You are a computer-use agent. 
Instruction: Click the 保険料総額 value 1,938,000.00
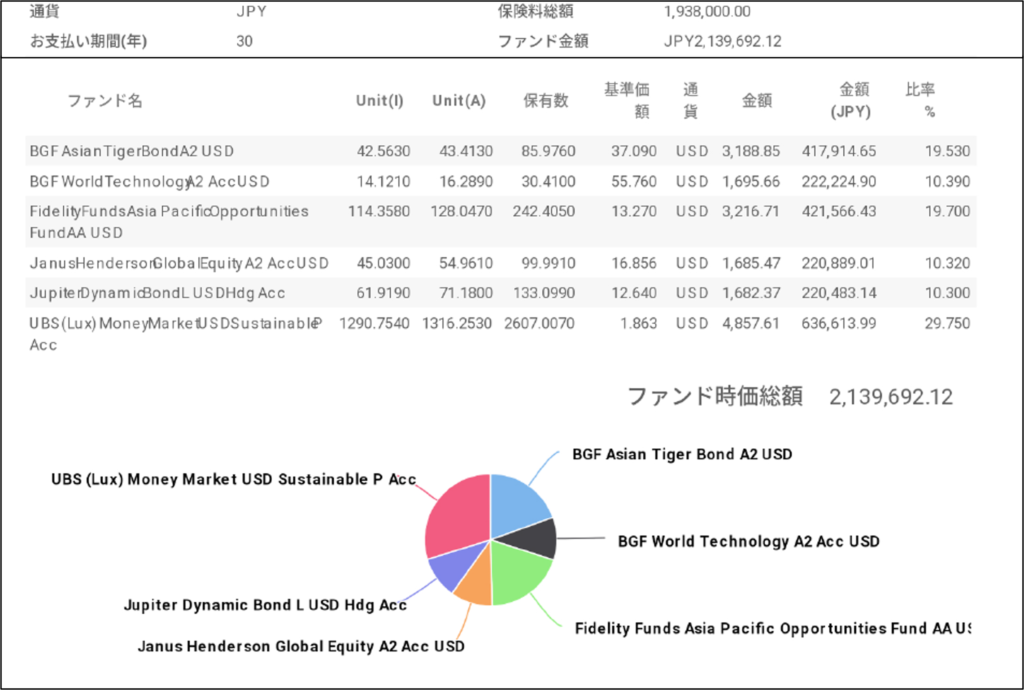[x=707, y=11]
